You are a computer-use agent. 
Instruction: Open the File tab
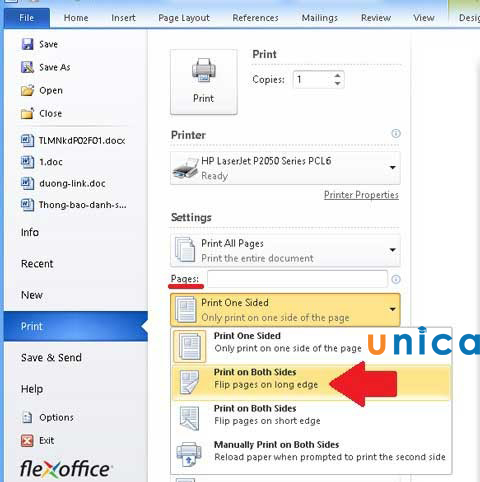(27, 18)
